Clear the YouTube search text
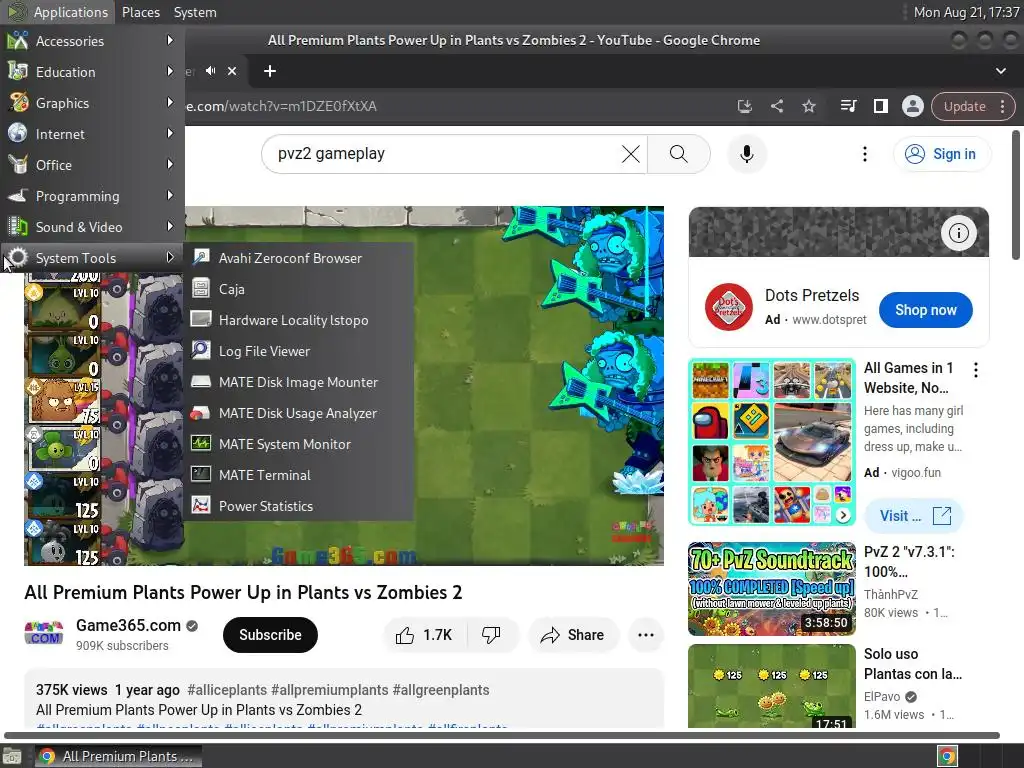This screenshot has width=1024, height=768. tap(631, 153)
